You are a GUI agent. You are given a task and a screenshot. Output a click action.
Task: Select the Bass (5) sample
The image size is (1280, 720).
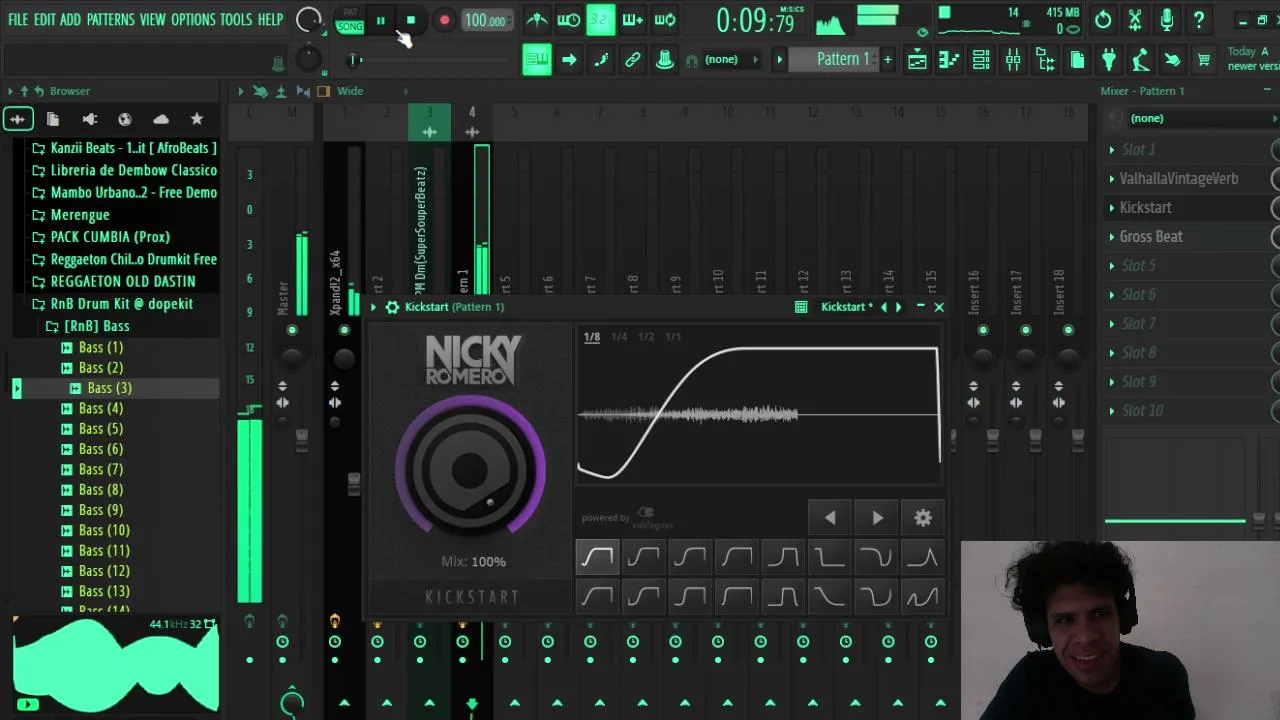point(101,429)
